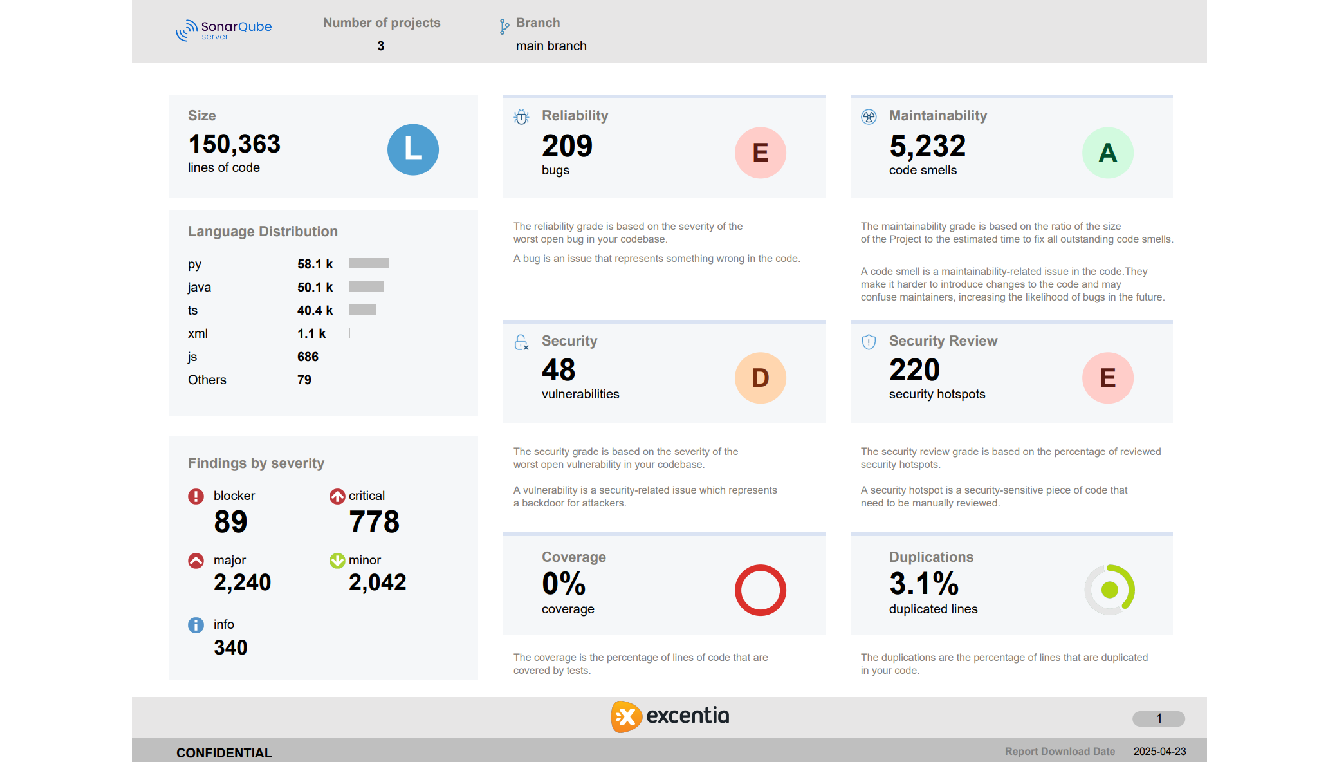Click the py language distribution bar
Viewport: 1339px width, 762px height.
367,263
